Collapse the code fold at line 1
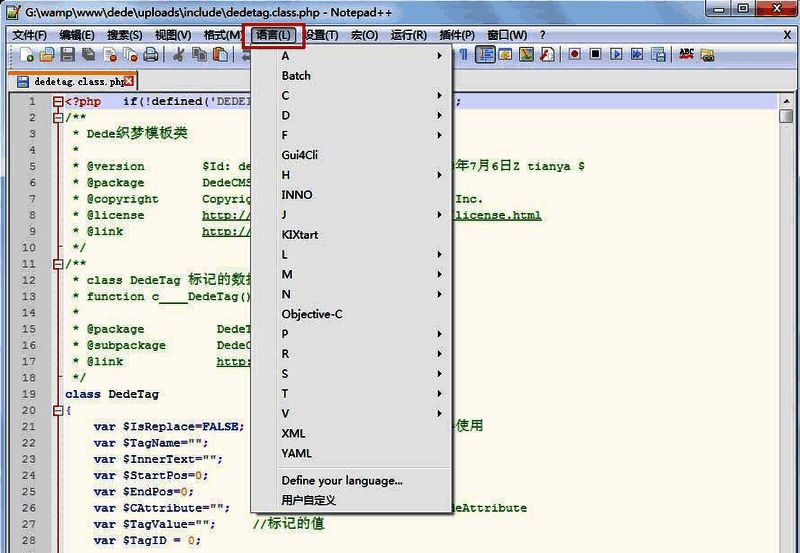Viewport: 800px width, 553px height. [x=58, y=102]
